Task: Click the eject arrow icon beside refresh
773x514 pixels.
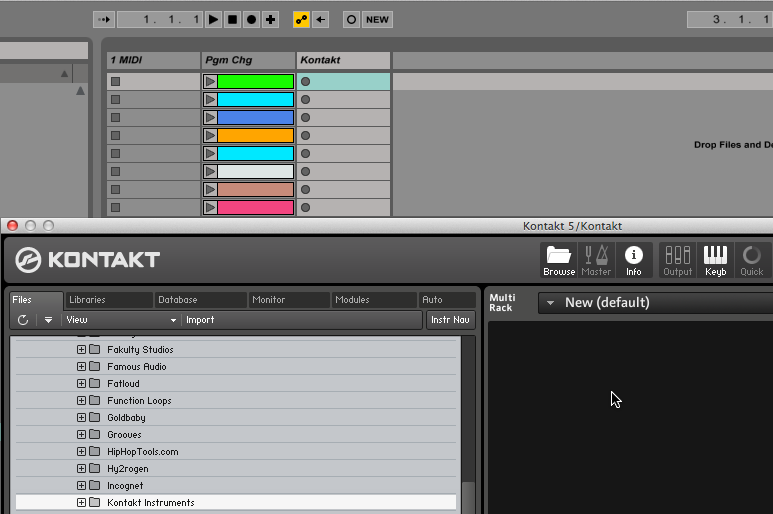Action: coord(48,320)
